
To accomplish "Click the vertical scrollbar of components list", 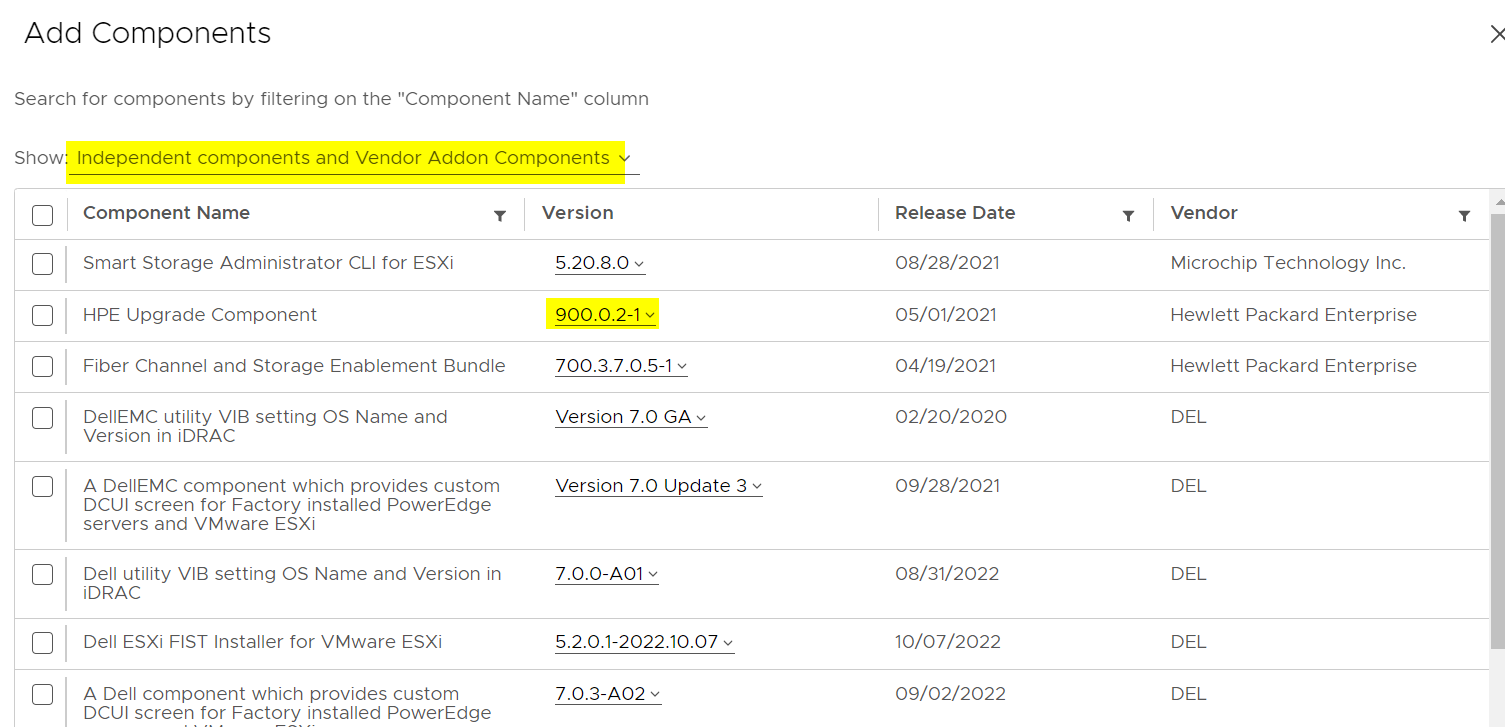I will [x=1497, y=430].
